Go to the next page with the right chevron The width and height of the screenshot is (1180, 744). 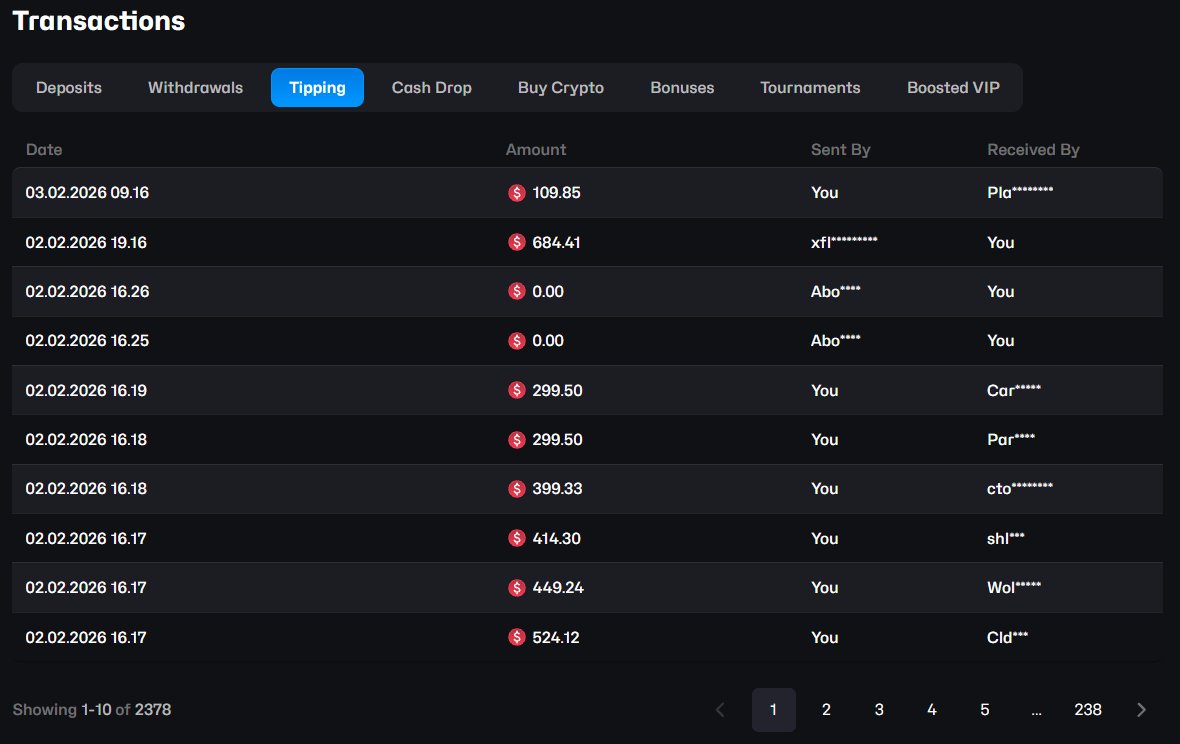pyautogui.click(x=1141, y=709)
